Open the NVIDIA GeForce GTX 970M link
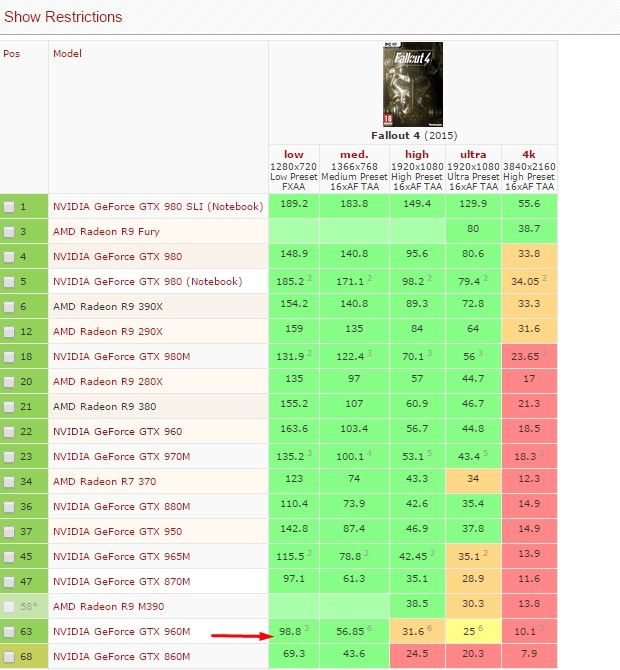Screen dimensions: 620x670 coord(121,457)
